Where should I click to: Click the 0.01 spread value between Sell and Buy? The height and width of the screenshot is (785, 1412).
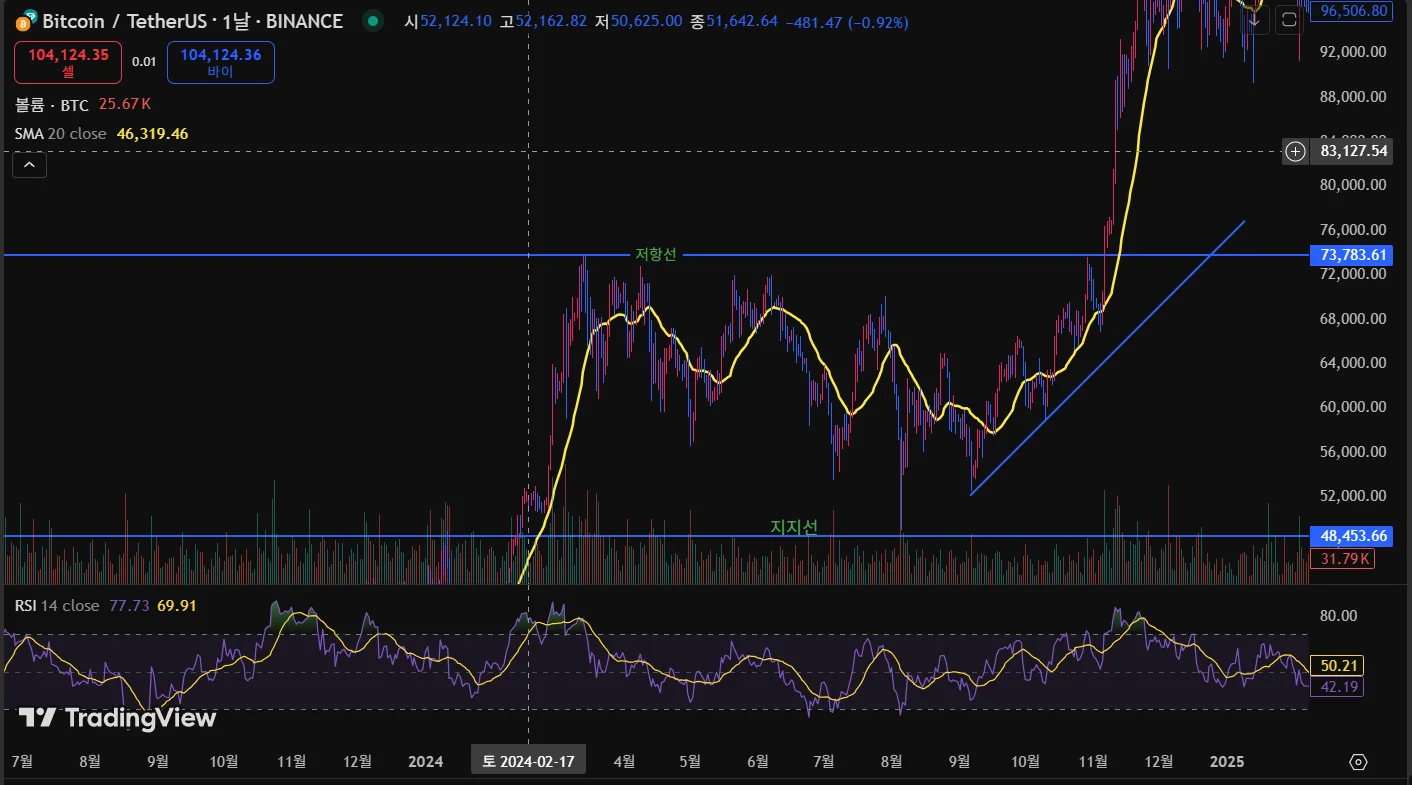point(144,62)
